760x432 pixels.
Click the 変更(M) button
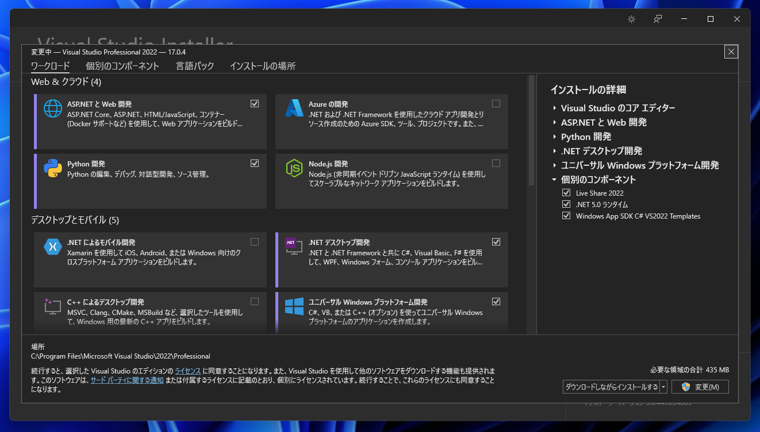(700, 387)
